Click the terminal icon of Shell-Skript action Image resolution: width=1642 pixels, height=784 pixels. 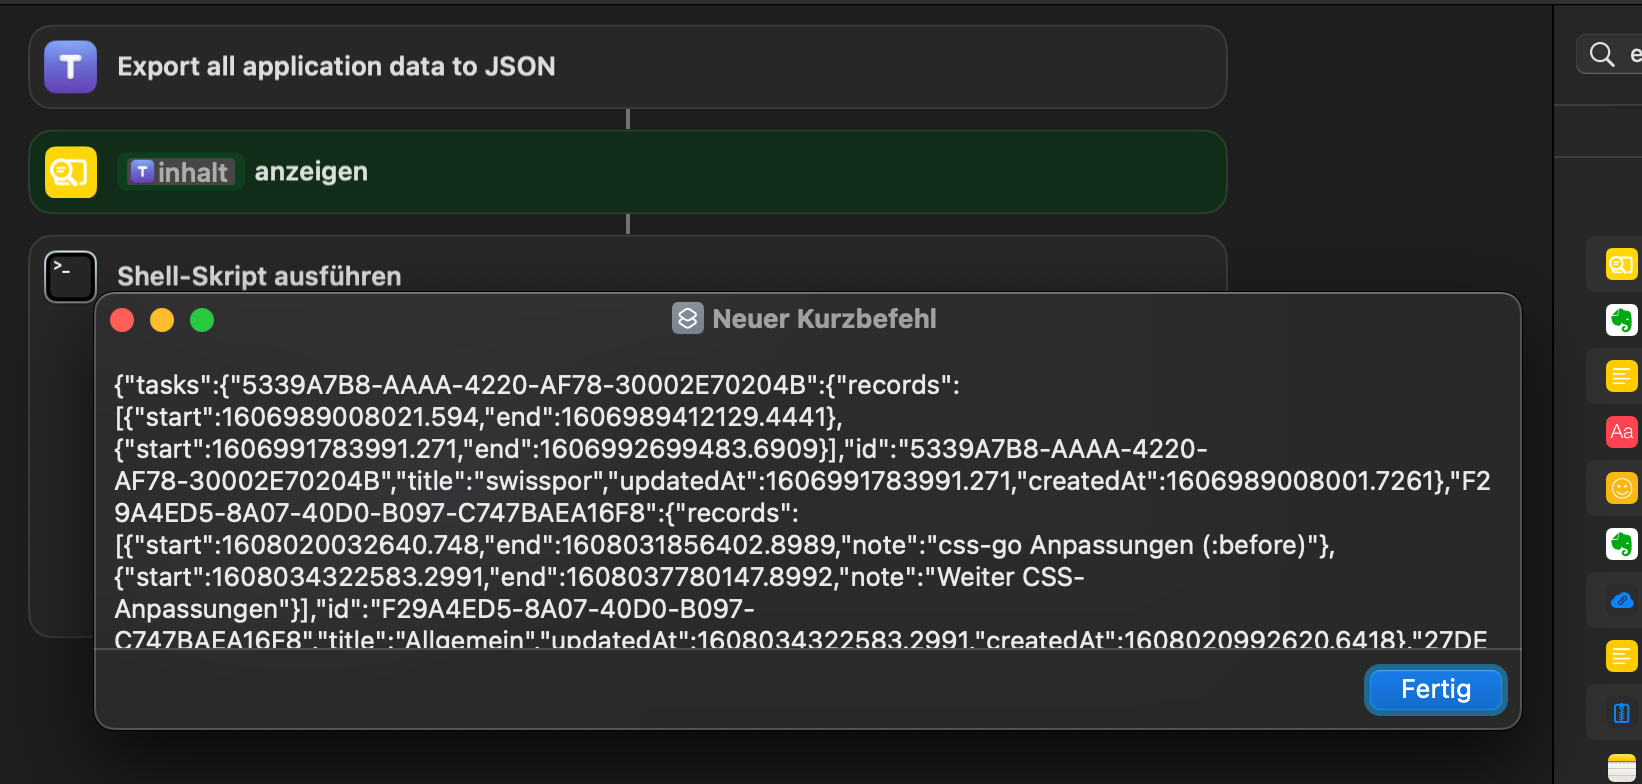(x=70, y=276)
